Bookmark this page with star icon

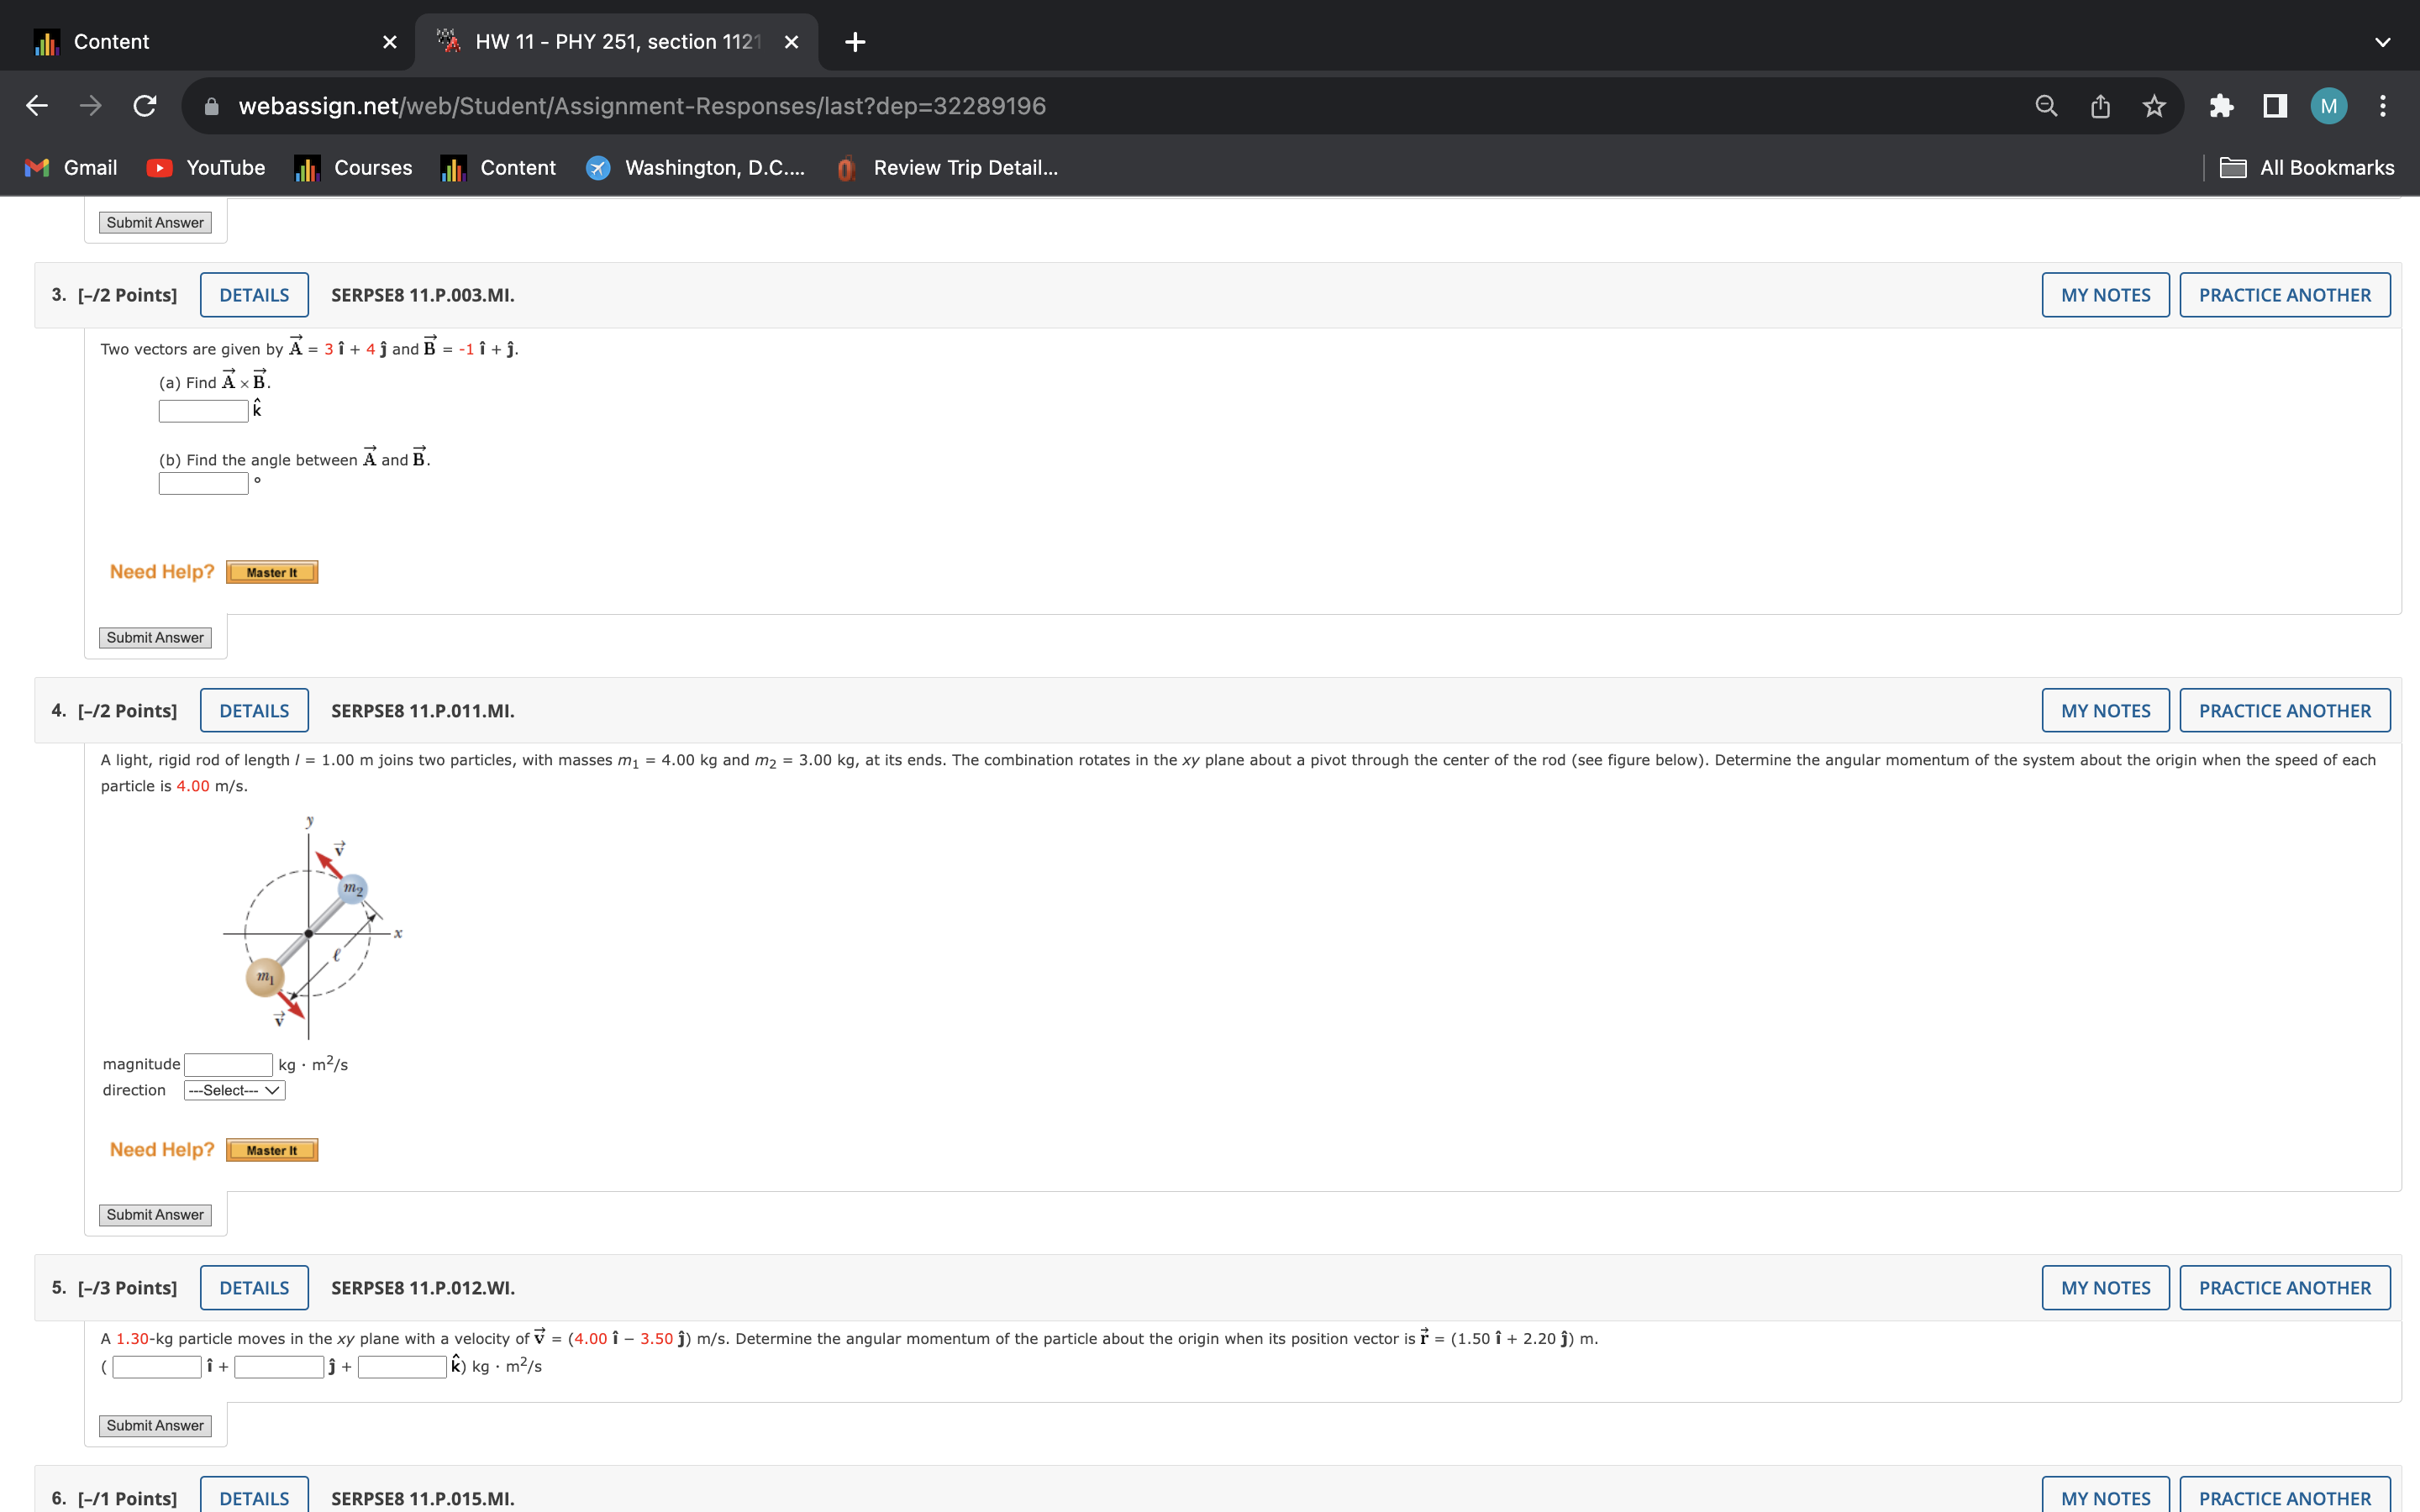pos(2154,106)
